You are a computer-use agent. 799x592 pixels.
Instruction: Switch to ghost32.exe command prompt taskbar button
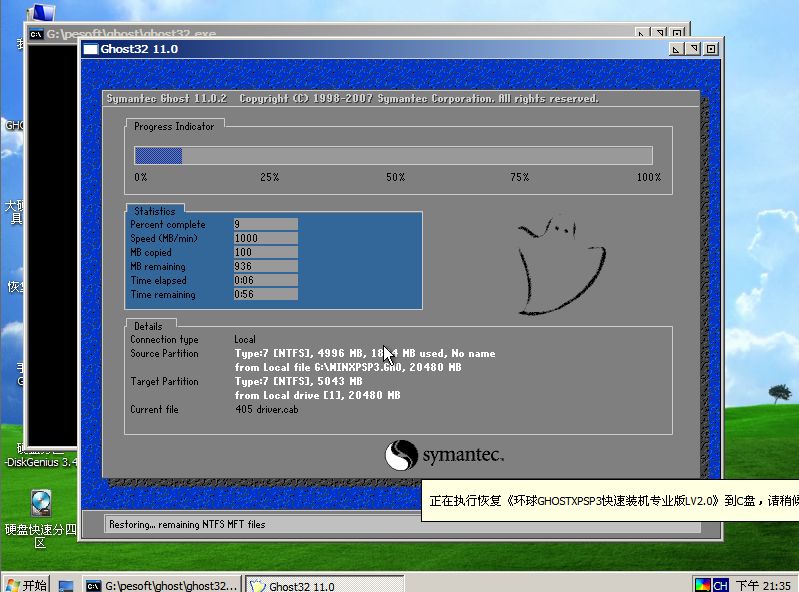[x=162, y=585]
